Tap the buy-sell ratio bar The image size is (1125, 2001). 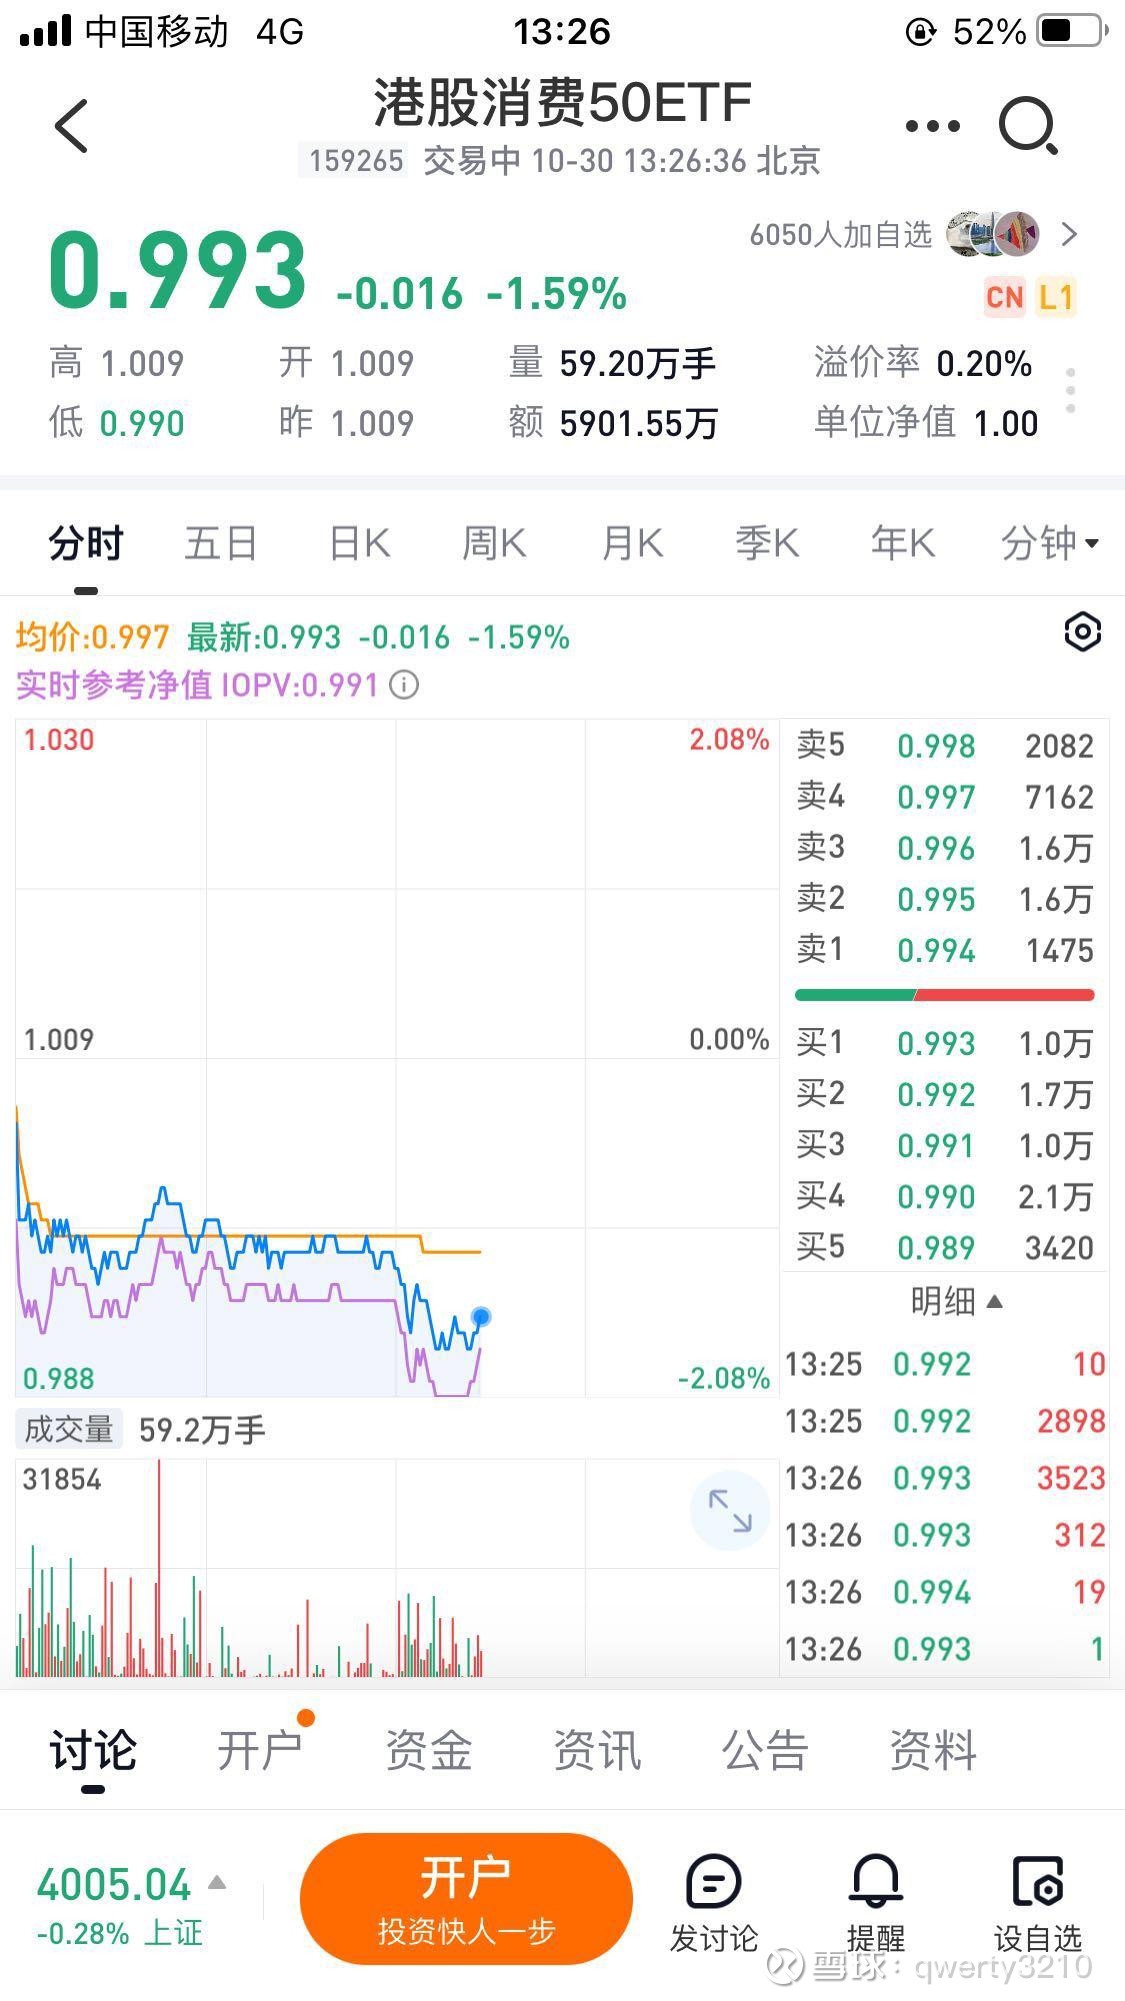point(944,995)
